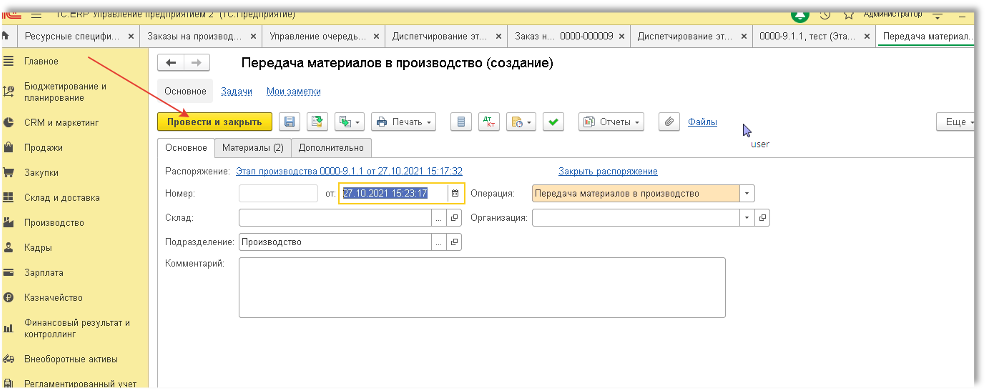The width and height of the screenshot is (985, 389).
Task: Click the post document icon next to save
Action: (317, 122)
